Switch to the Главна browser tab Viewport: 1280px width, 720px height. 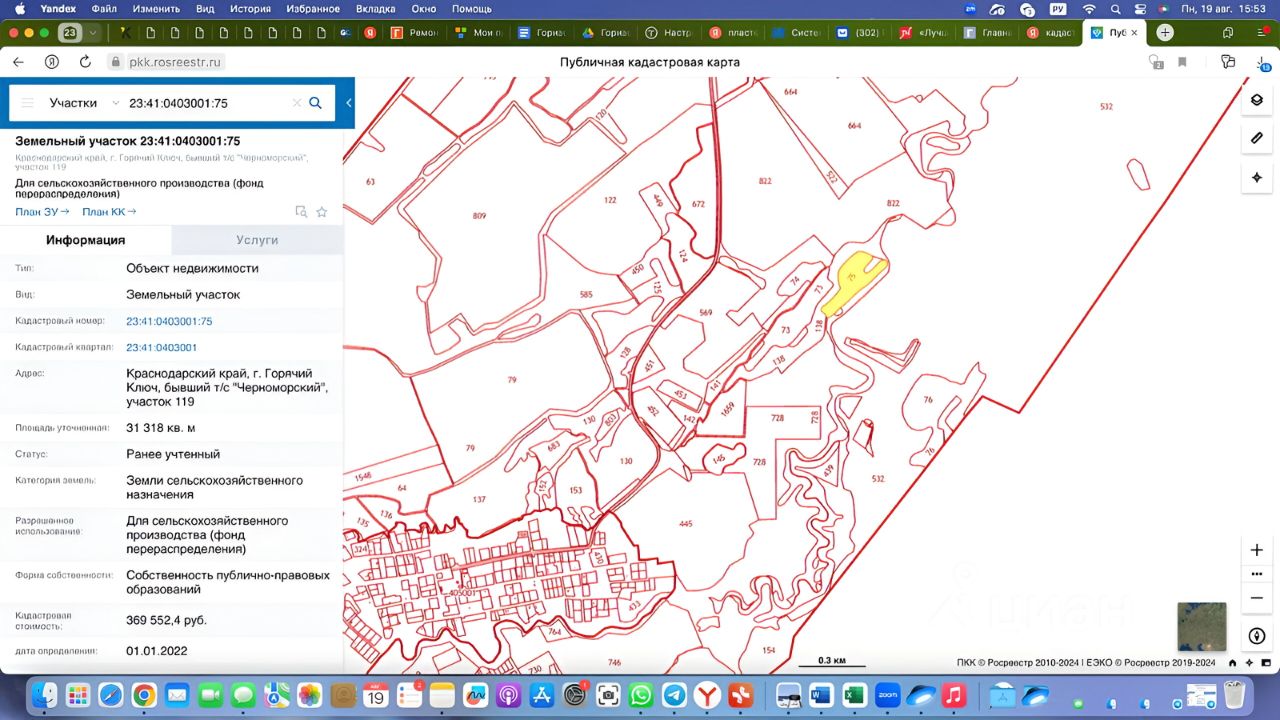click(987, 33)
